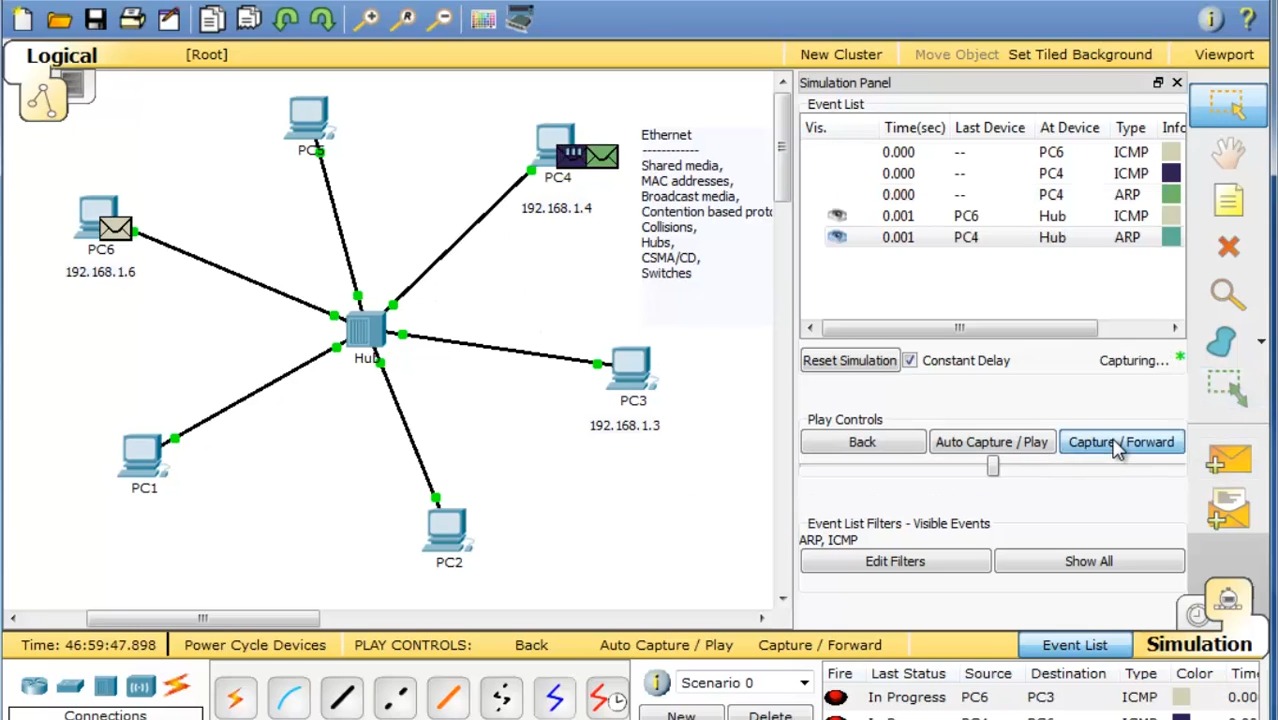Choose the orange Fiber cable

(447, 698)
